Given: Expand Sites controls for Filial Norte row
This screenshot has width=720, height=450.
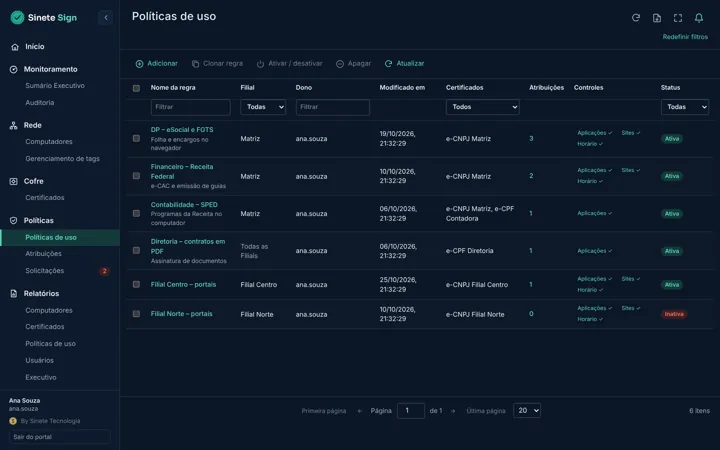Looking at the screenshot, I should [630, 308].
